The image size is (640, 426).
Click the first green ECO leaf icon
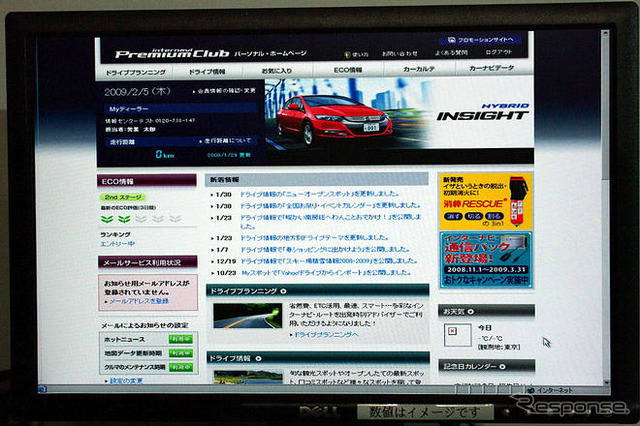pos(107,219)
